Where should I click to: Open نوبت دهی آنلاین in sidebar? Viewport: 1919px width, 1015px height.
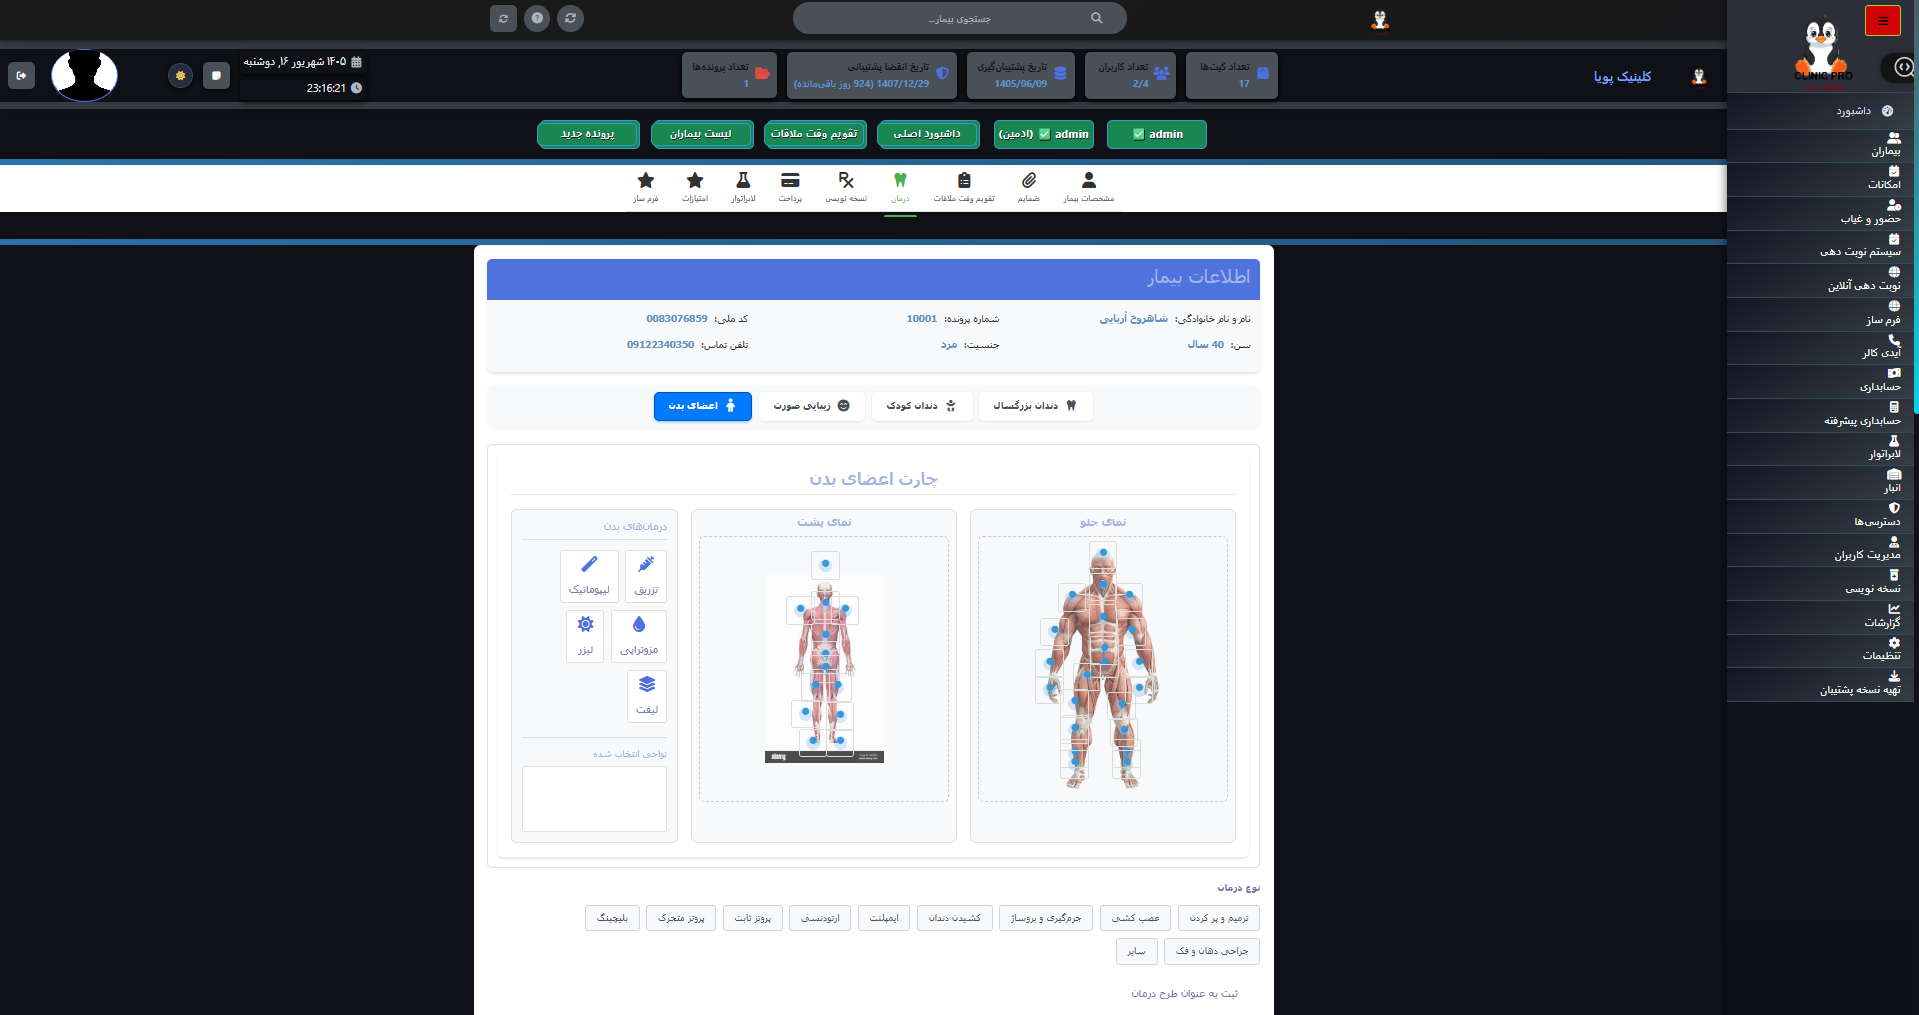1820,280
